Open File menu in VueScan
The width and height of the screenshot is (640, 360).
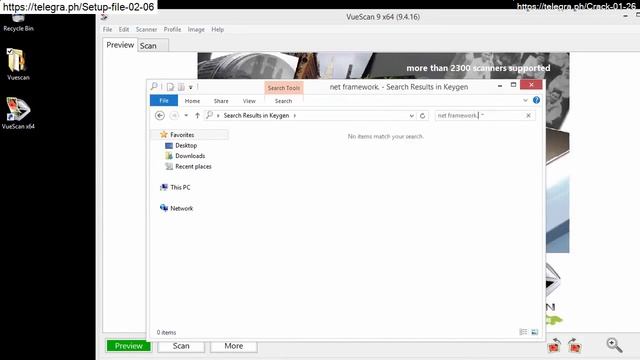[107, 29]
